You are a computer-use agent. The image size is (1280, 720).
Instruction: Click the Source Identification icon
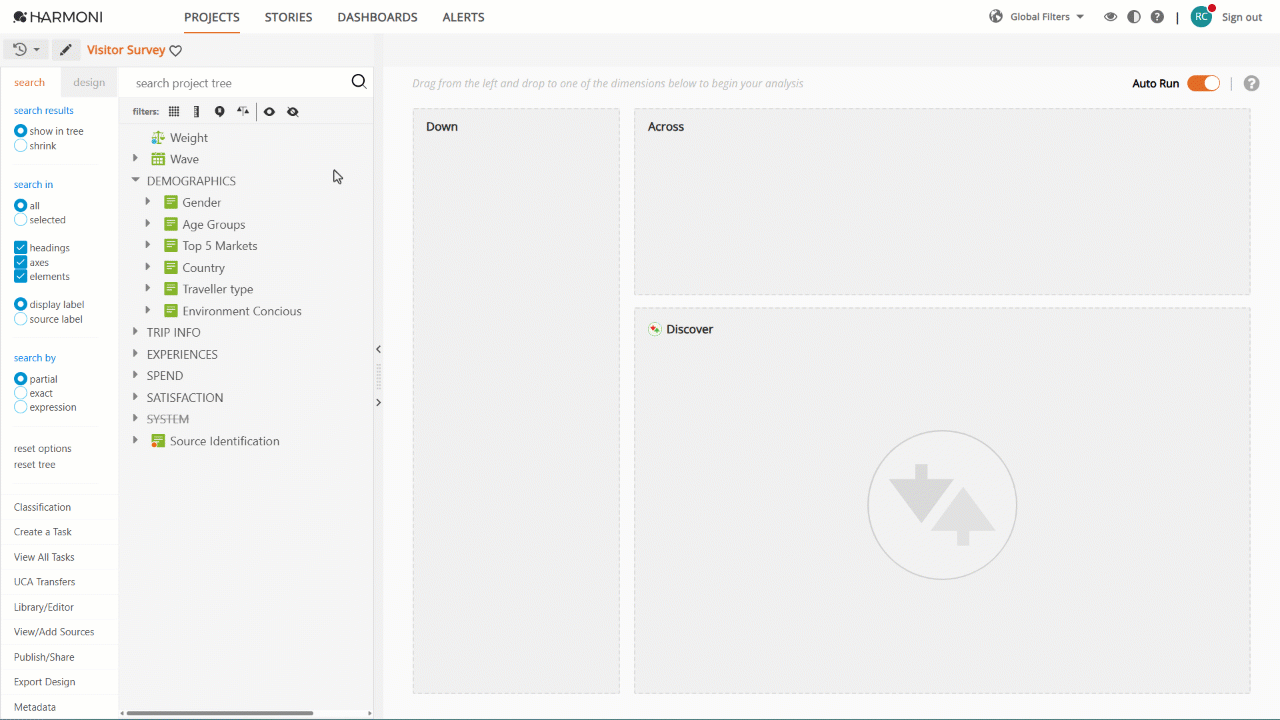158,441
